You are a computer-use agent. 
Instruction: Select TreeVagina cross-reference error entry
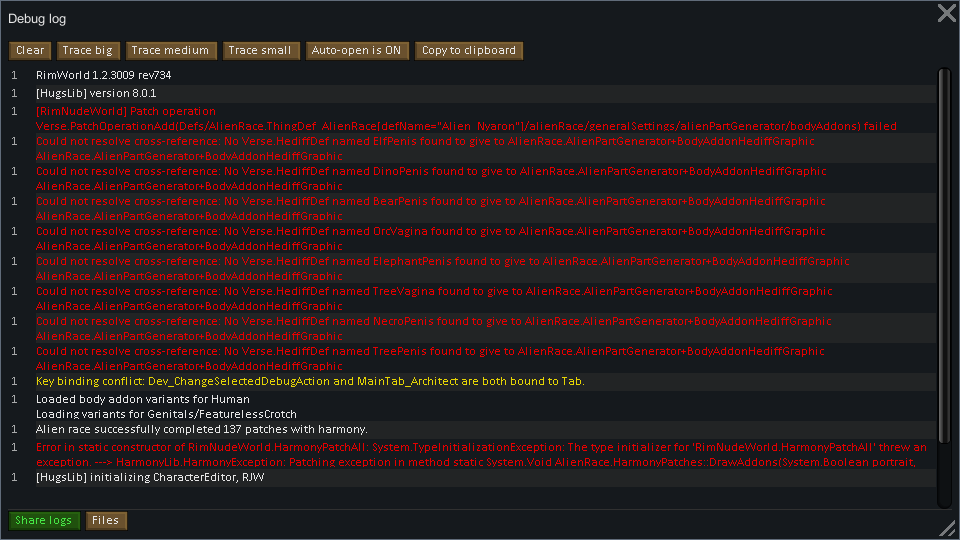point(471,298)
